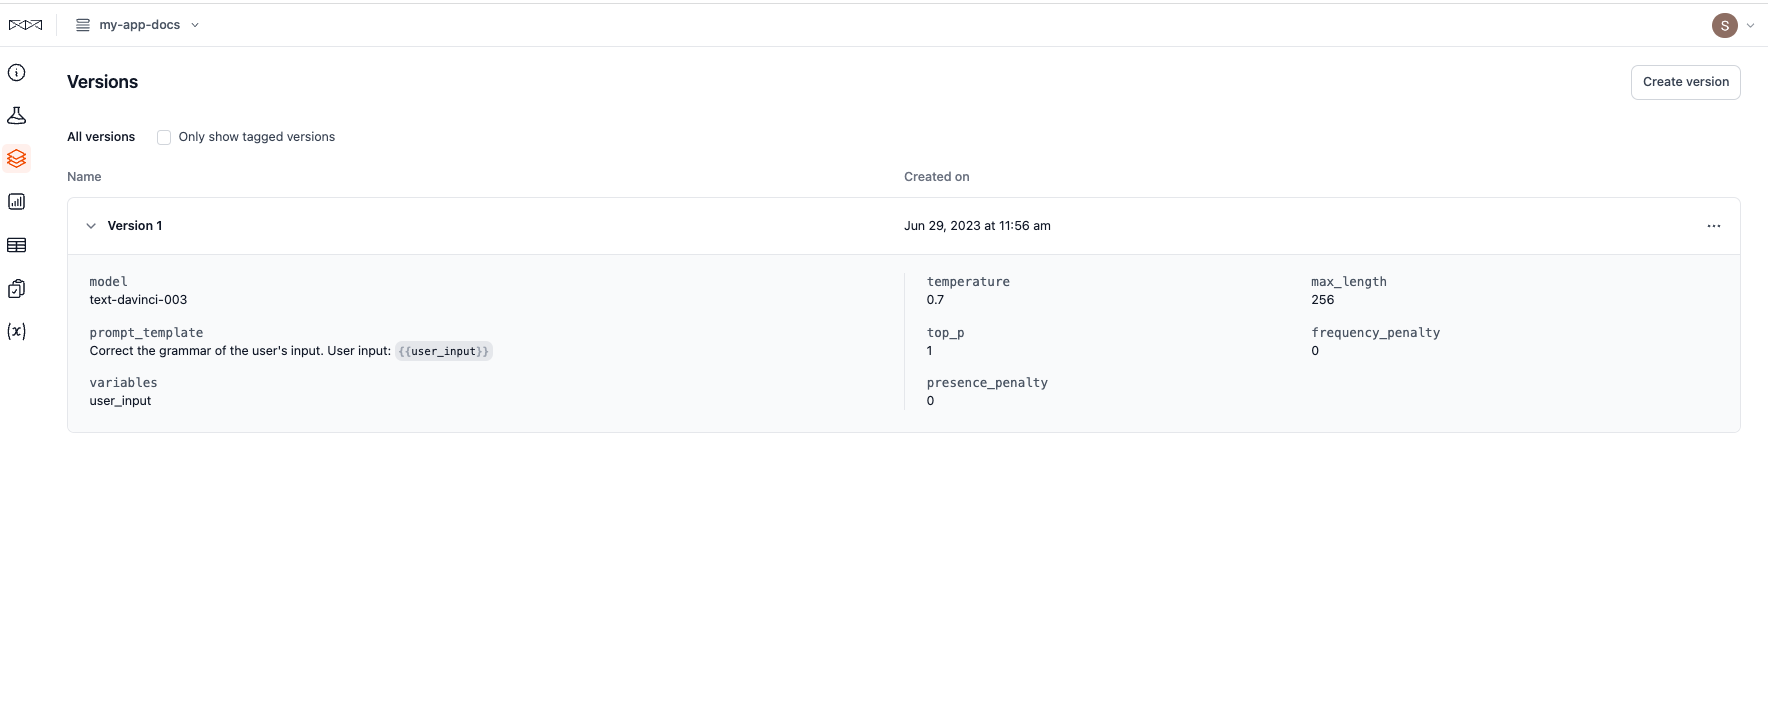Open the info sidebar icon
The height and width of the screenshot is (707, 1768).
(x=17, y=72)
